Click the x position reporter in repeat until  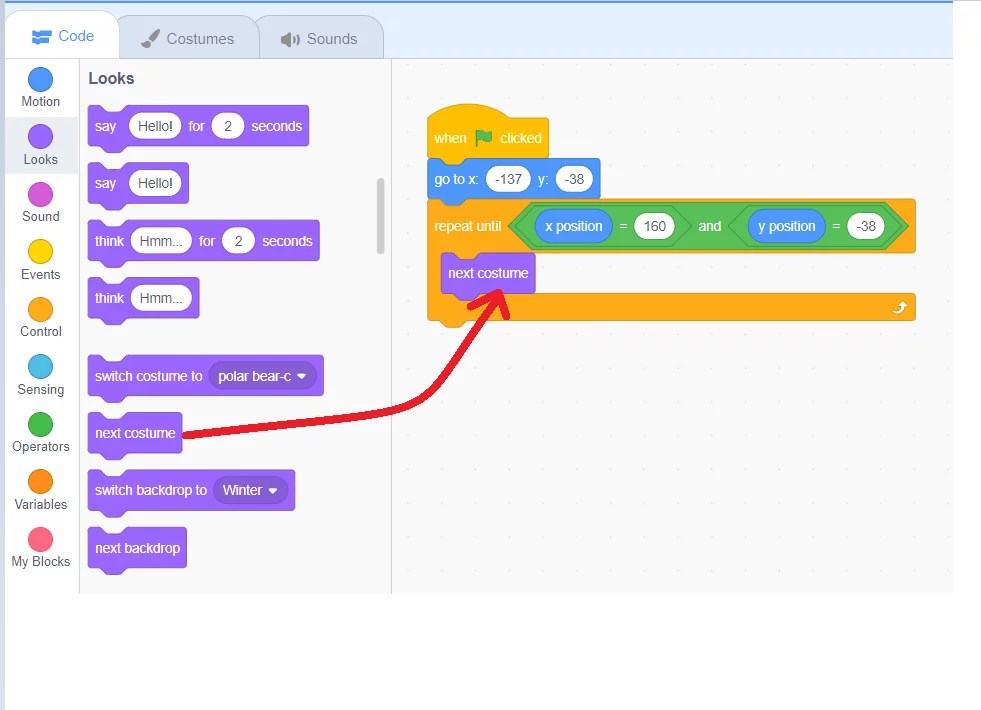click(x=573, y=226)
